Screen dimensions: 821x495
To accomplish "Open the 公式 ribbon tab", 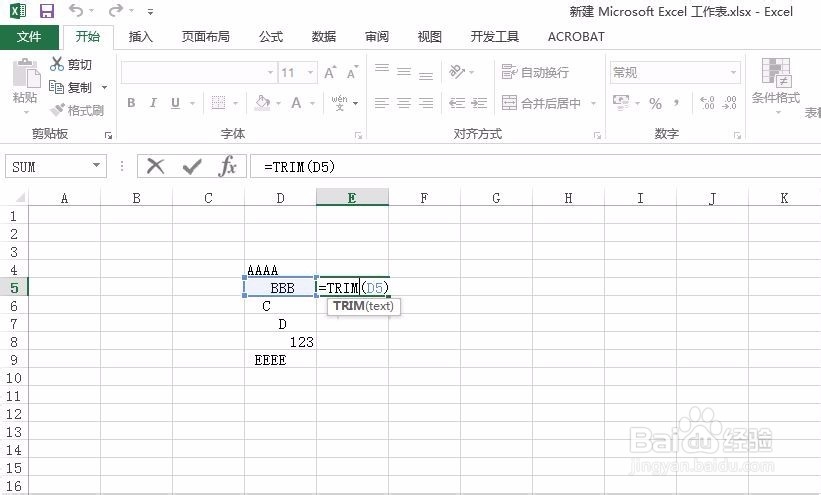I will click(271, 37).
